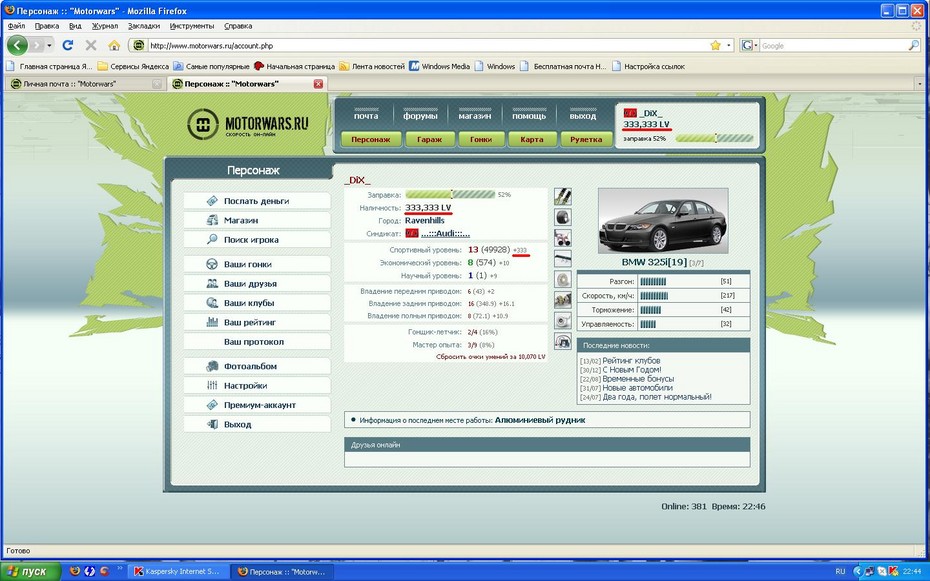
Task: Go to the Гонки section
Action: pos(481,139)
